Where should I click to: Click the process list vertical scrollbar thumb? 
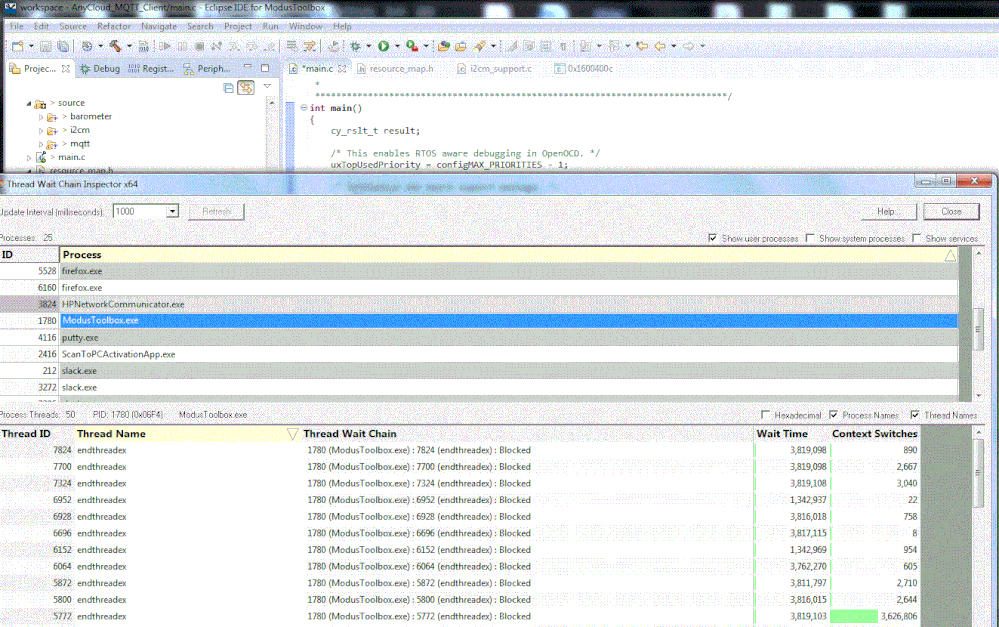pos(978,329)
